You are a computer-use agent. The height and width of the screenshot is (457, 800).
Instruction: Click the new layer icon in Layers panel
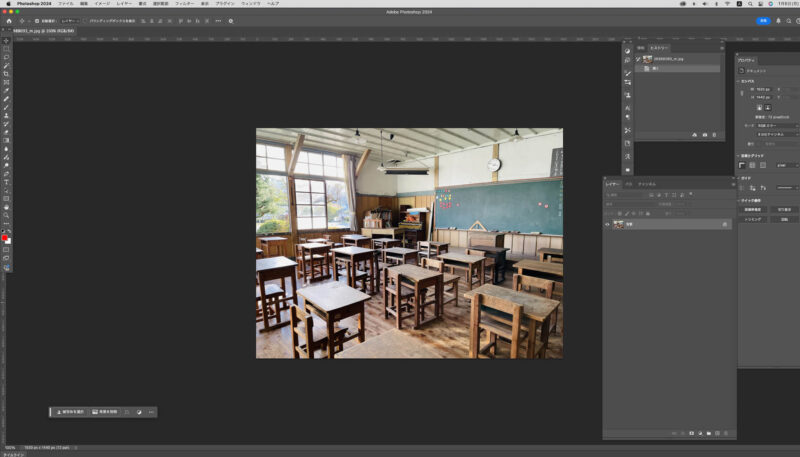point(717,433)
